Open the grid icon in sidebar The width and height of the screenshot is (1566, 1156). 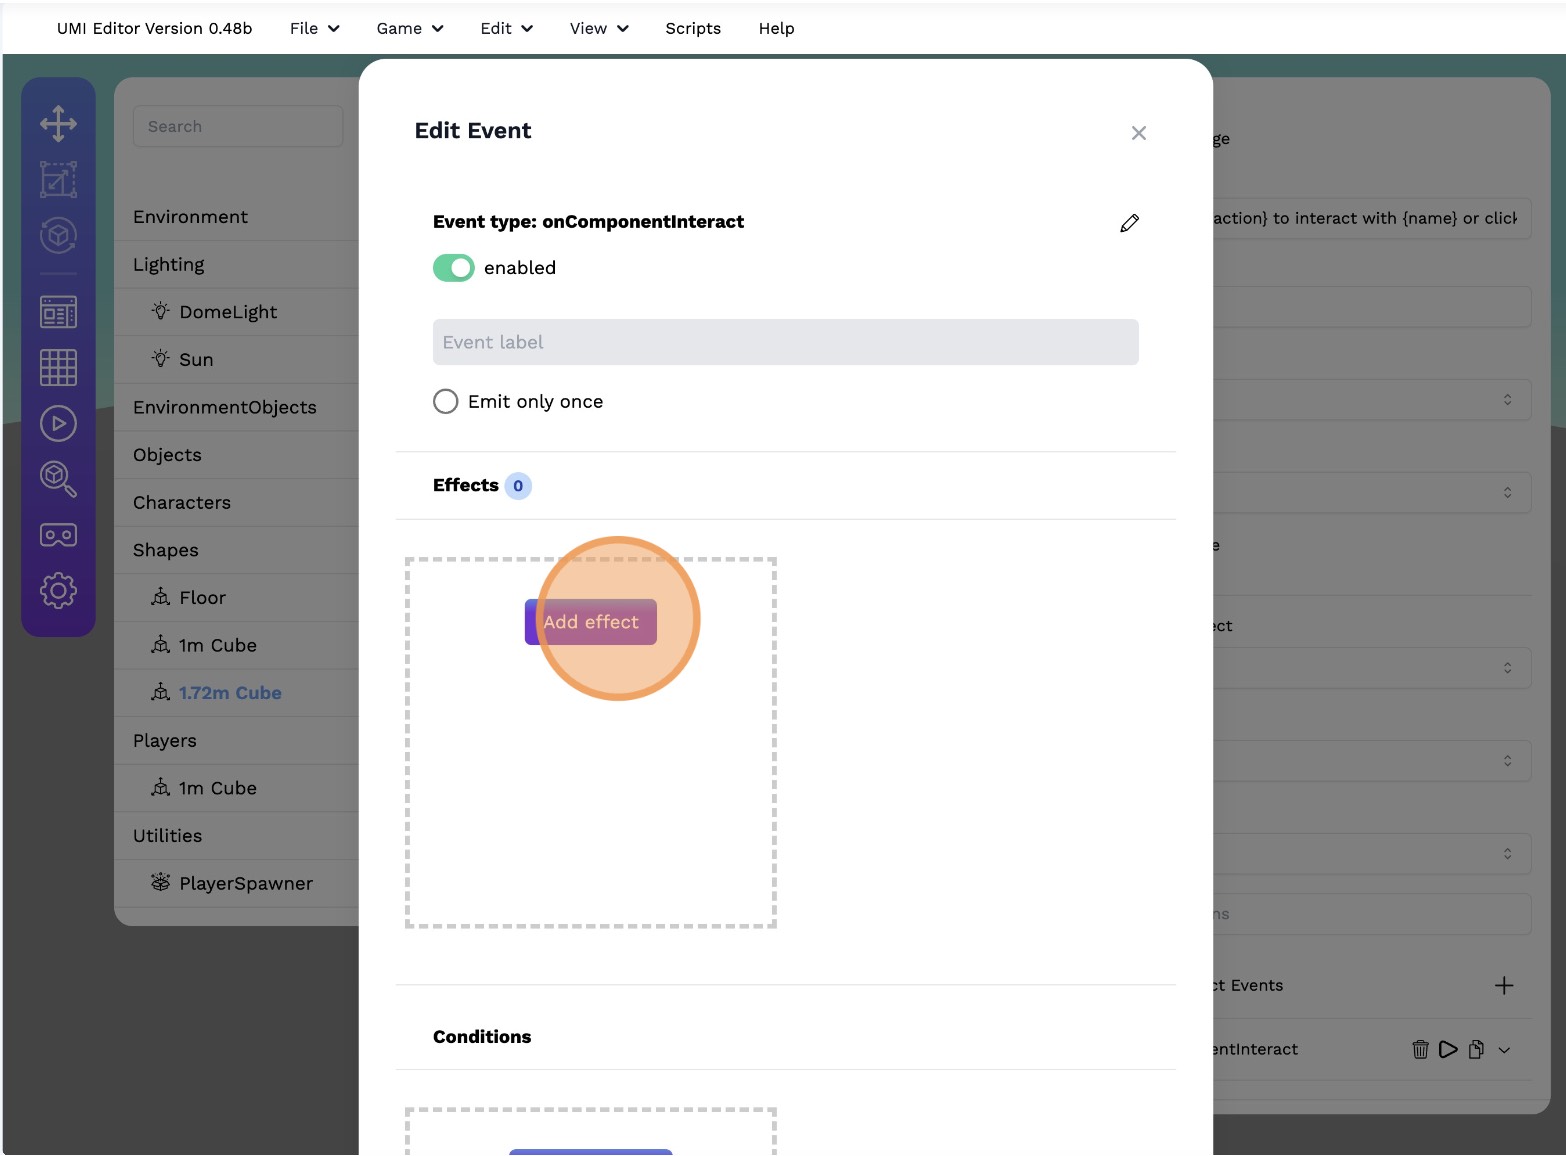click(x=58, y=368)
